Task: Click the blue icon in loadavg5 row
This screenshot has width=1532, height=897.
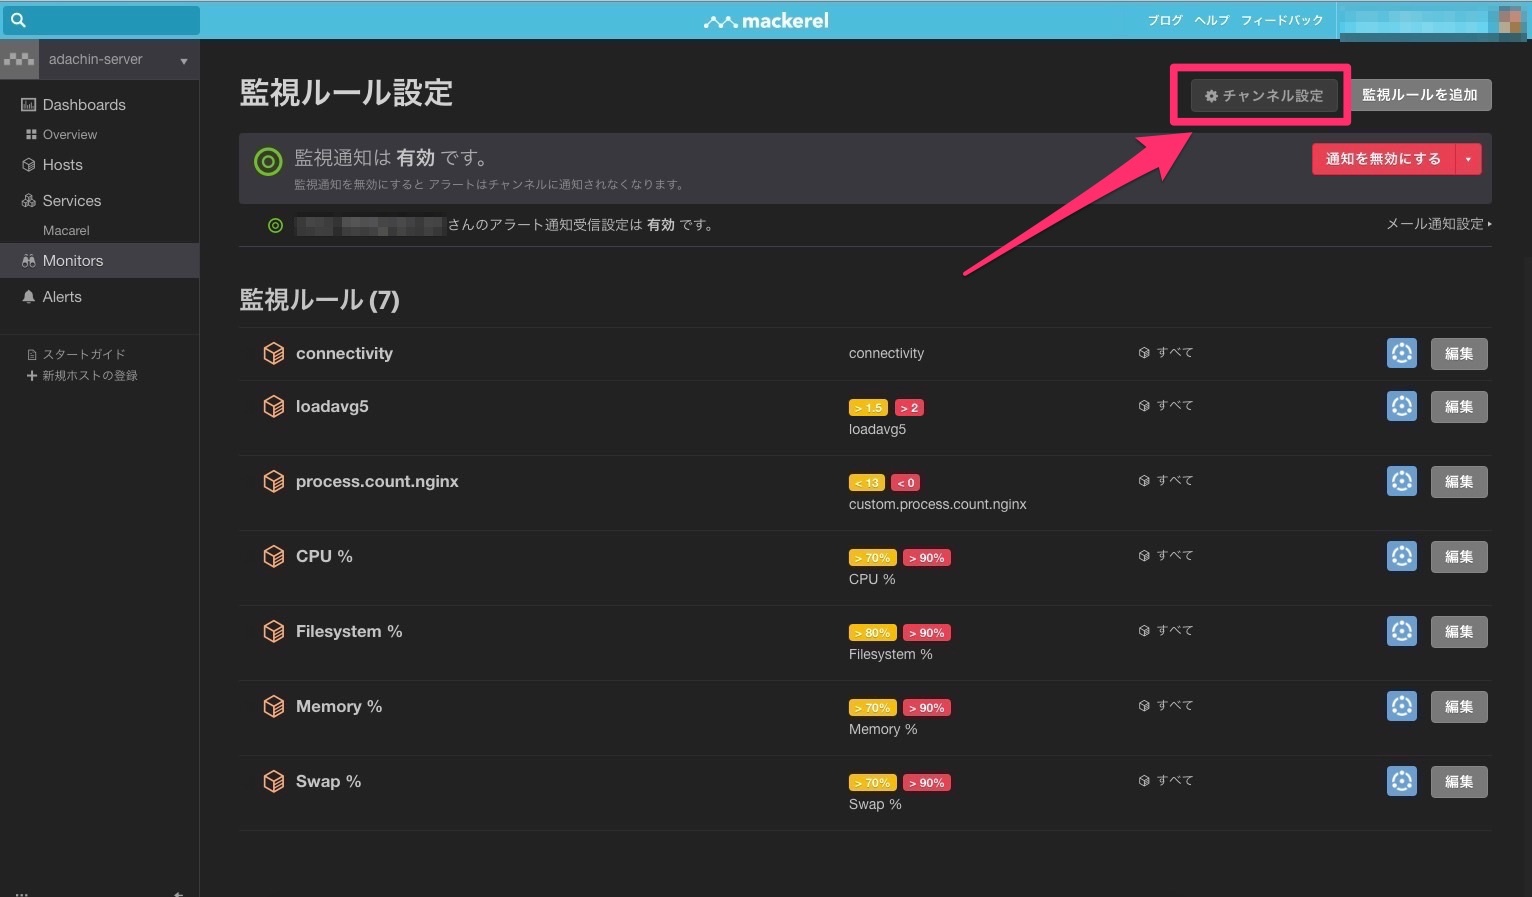Action: pos(1401,406)
